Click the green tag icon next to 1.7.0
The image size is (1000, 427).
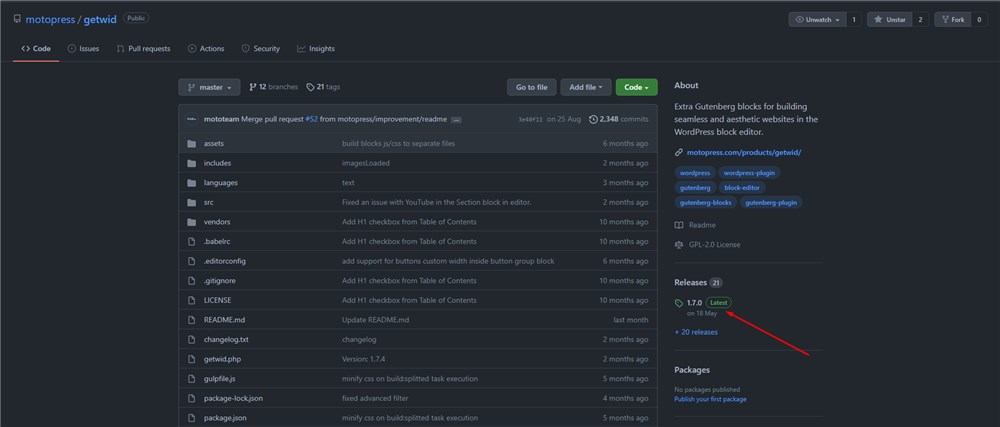coord(679,303)
